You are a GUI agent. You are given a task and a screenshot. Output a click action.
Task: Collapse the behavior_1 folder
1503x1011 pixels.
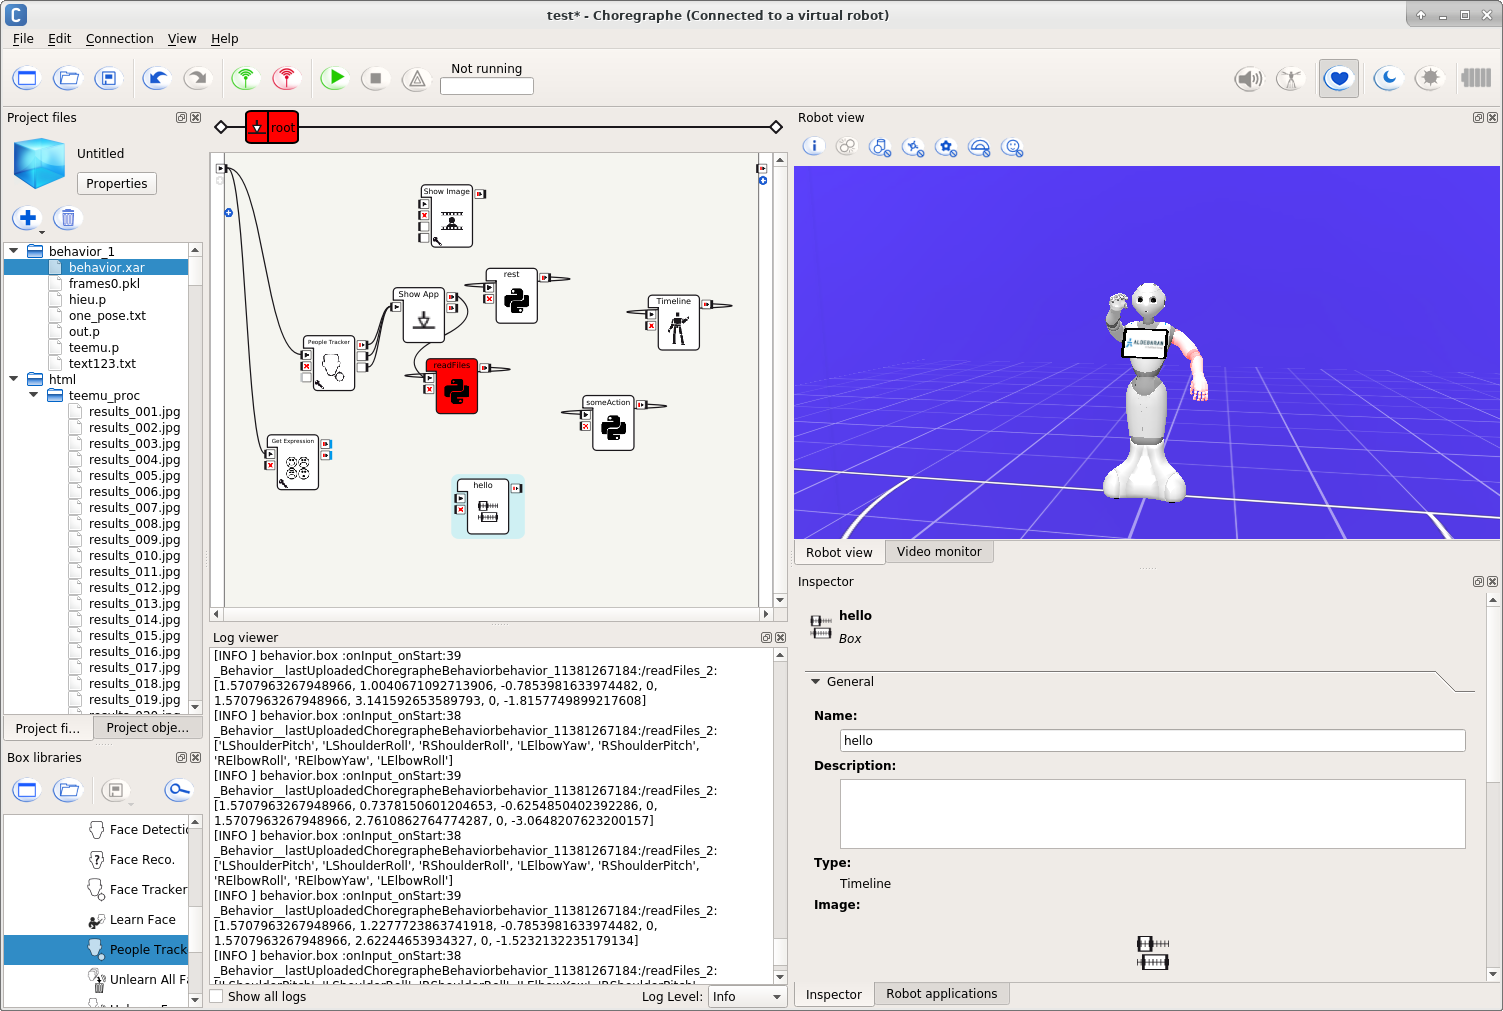(x=13, y=251)
